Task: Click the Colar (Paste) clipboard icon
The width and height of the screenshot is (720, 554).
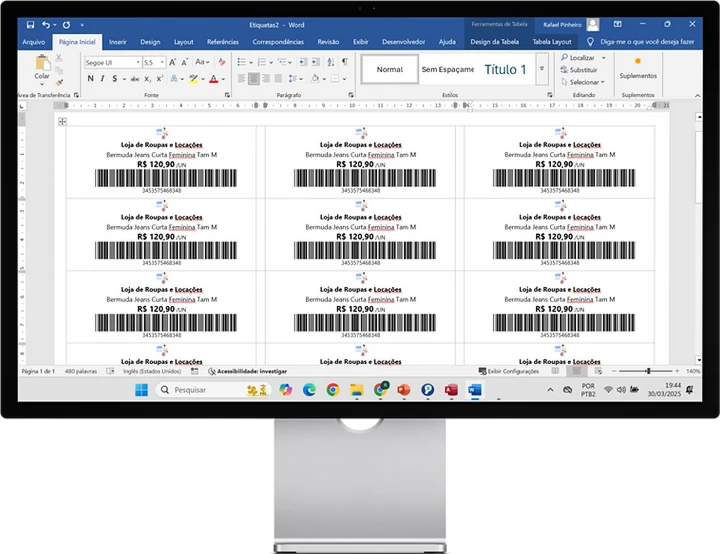Action: pos(41,63)
